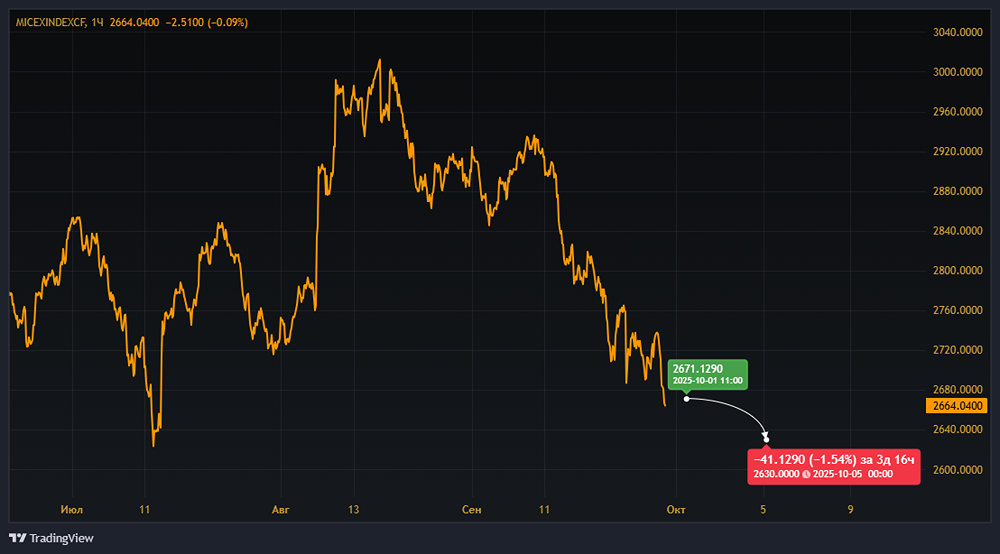
Task: Click the Сен label on time axis
Action: [x=471, y=510]
